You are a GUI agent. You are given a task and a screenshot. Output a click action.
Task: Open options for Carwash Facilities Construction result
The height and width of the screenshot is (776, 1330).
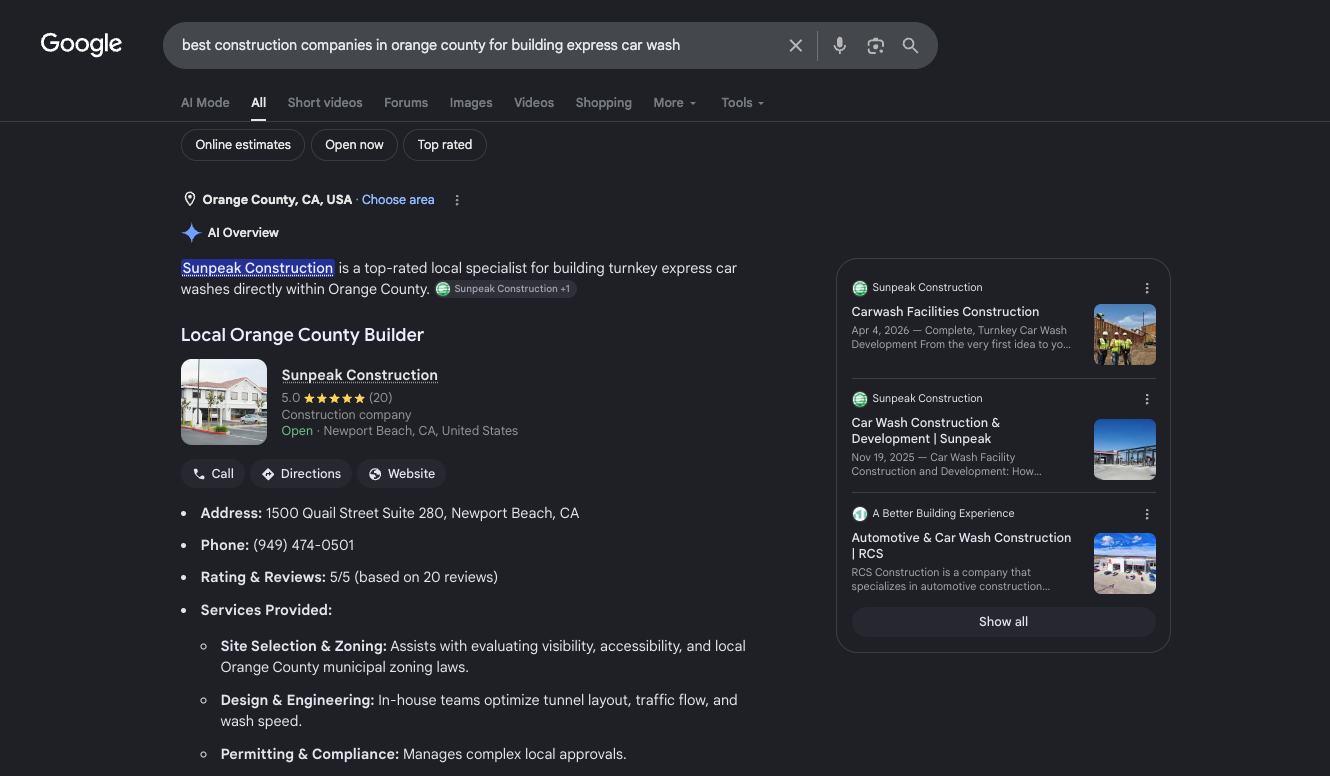(x=1147, y=288)
